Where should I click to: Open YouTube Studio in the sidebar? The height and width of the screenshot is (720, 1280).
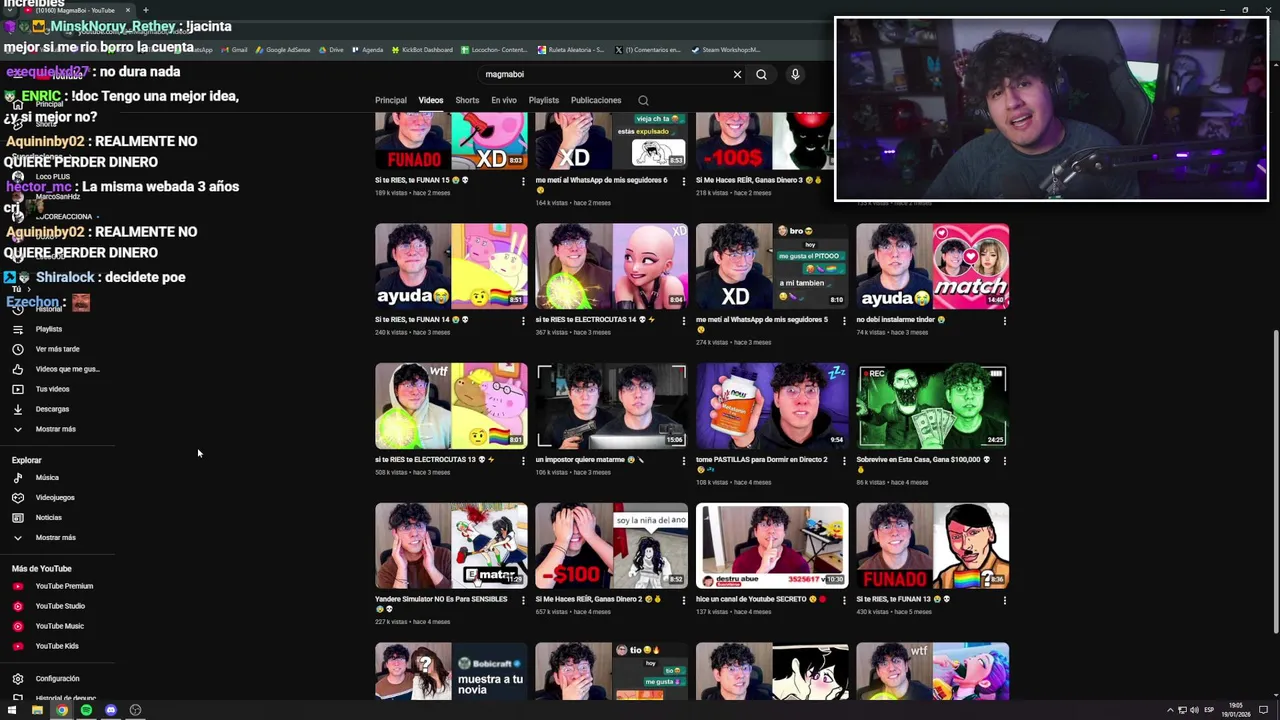click(x=58, y=606)
